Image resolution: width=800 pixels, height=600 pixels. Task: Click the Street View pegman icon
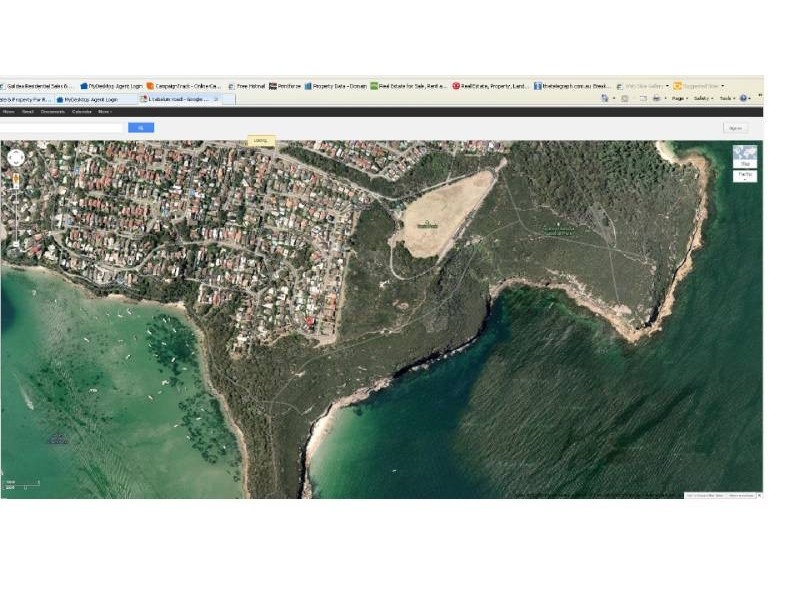tap(15, 180)
